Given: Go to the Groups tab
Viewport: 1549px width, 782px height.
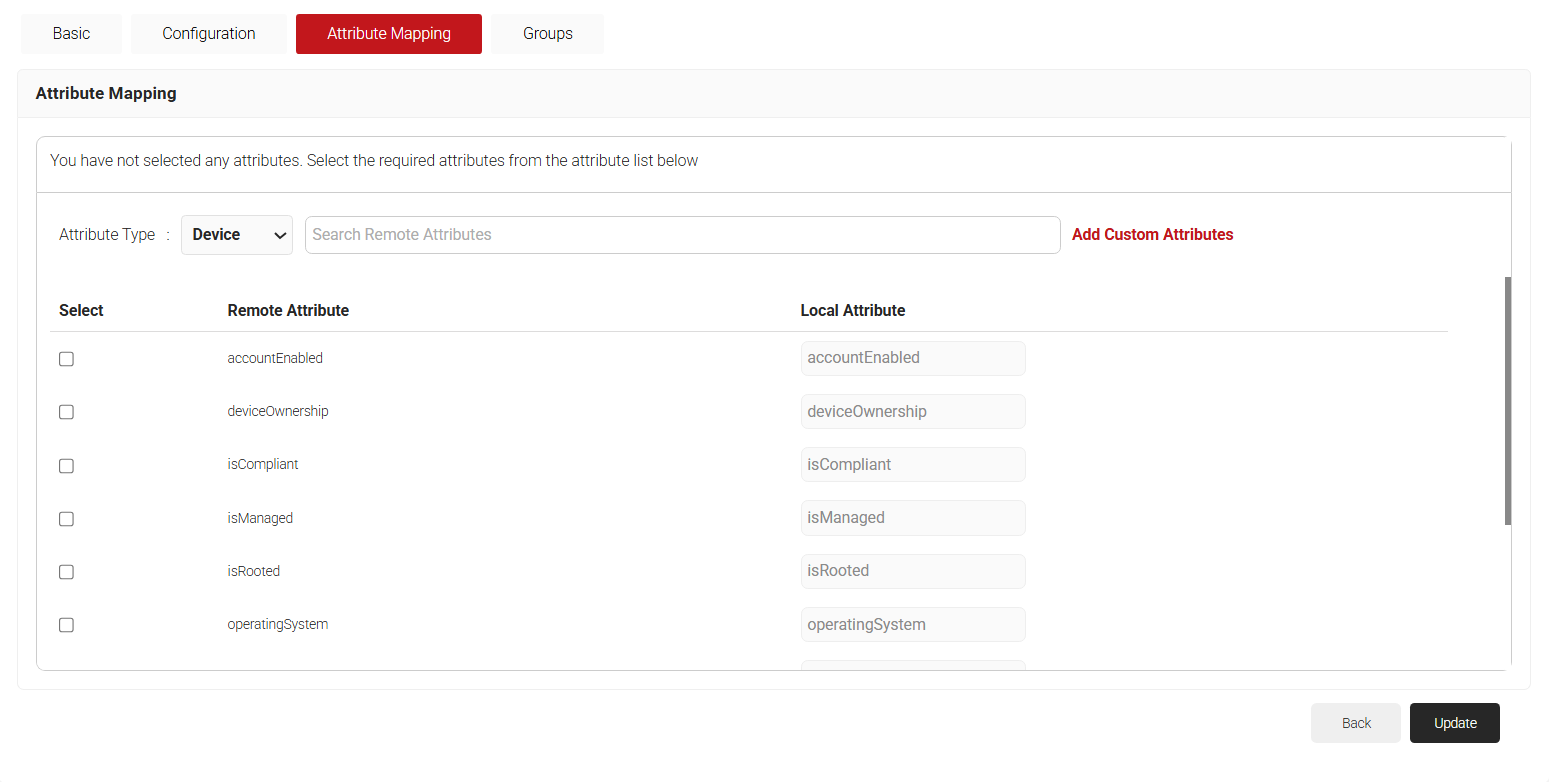Looking at the screenshot, I should pos(547,34).
